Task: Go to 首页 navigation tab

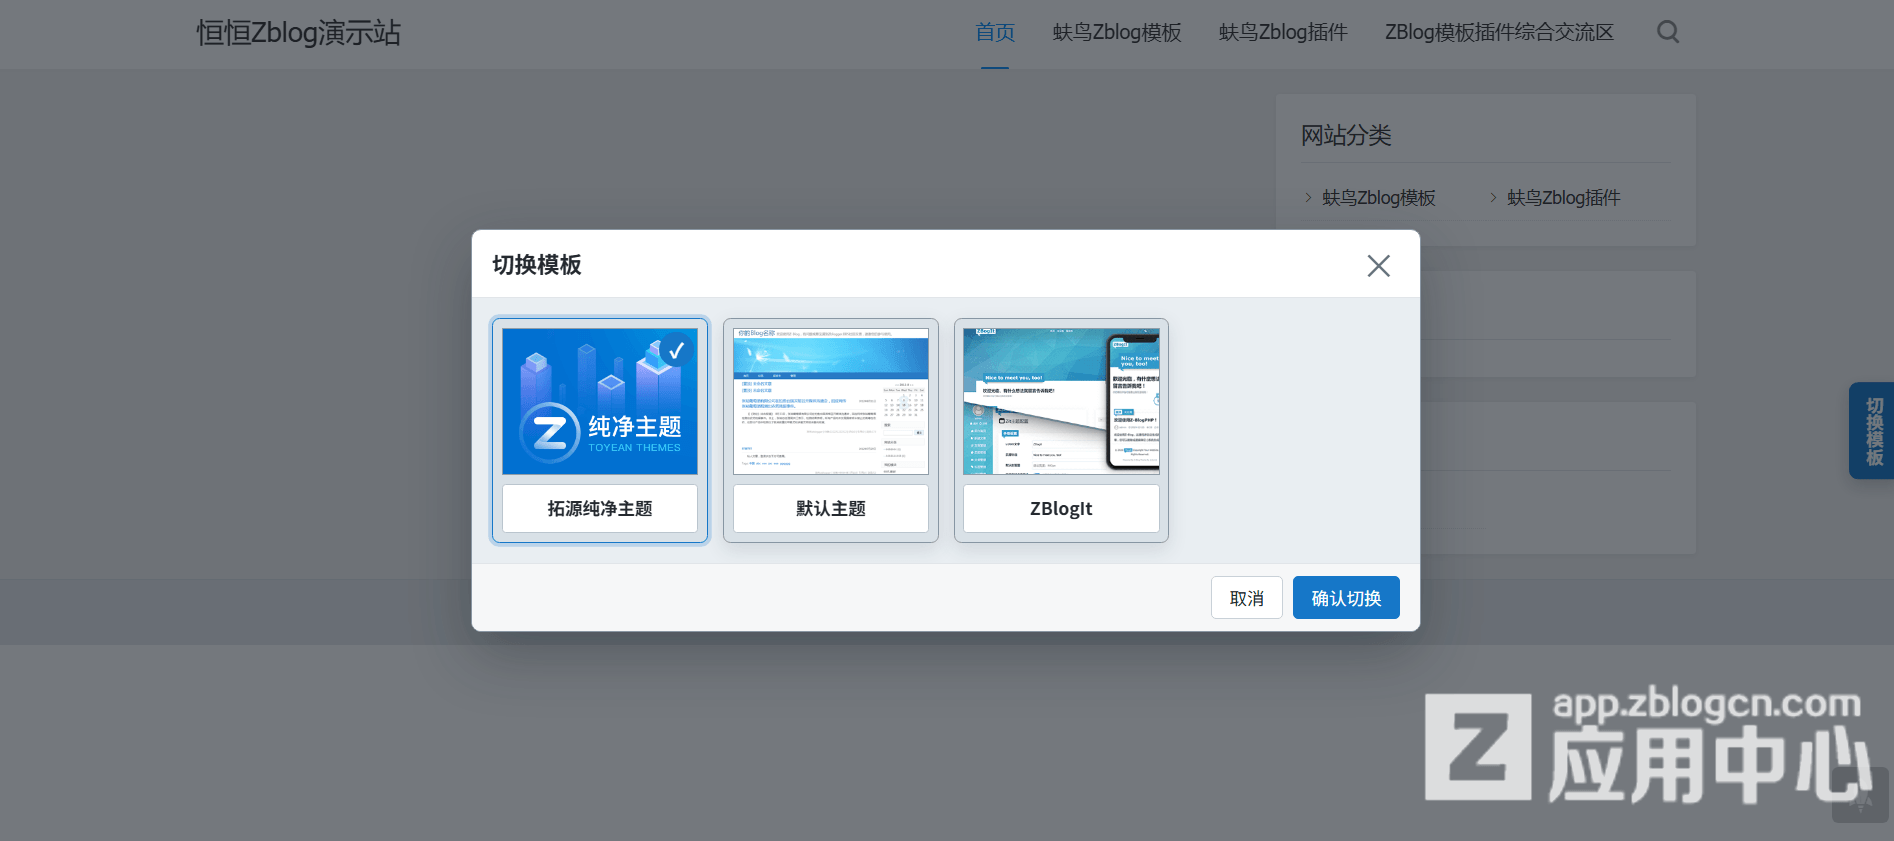Action: pyautogui.click(x=995, y=33)
